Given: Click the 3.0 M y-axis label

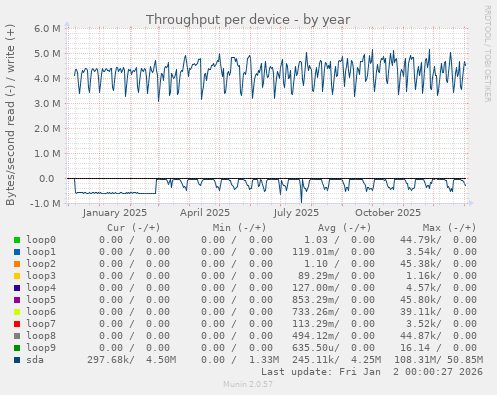Looking at the screenshot, I should tap(47, 104).
